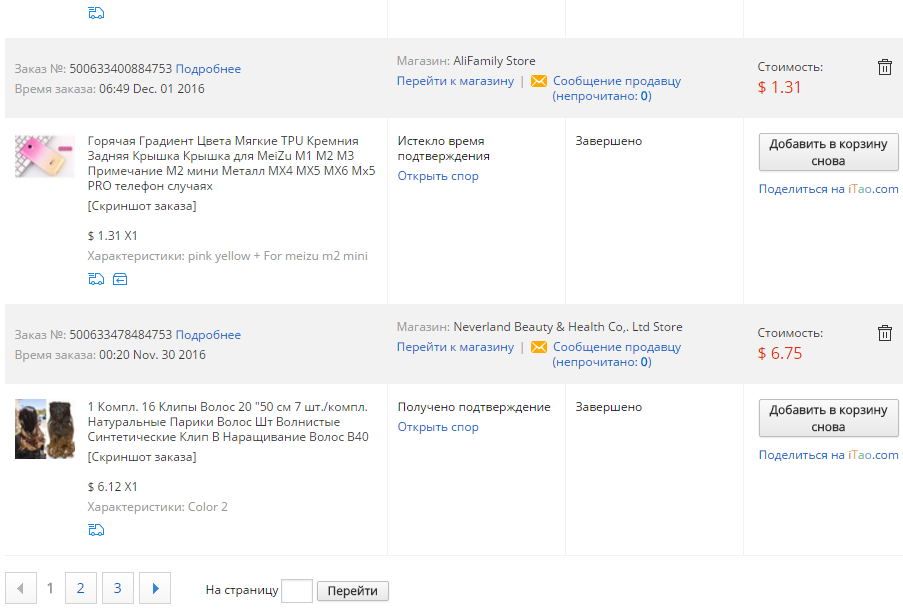Screen dimensions: 903x613
Task: Click delivery truck icon under Meizu case item
Action: (96, 280)
